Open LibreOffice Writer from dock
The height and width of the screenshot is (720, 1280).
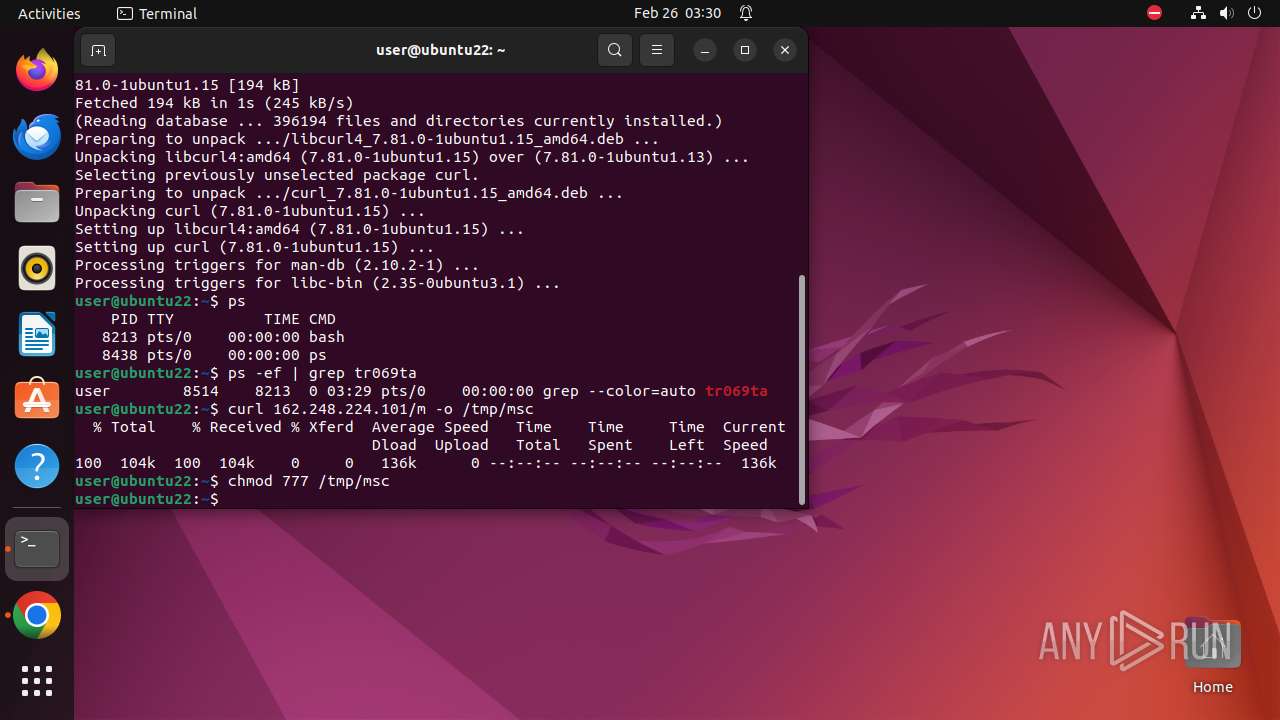pyautogui.click(x=37, y=335)
